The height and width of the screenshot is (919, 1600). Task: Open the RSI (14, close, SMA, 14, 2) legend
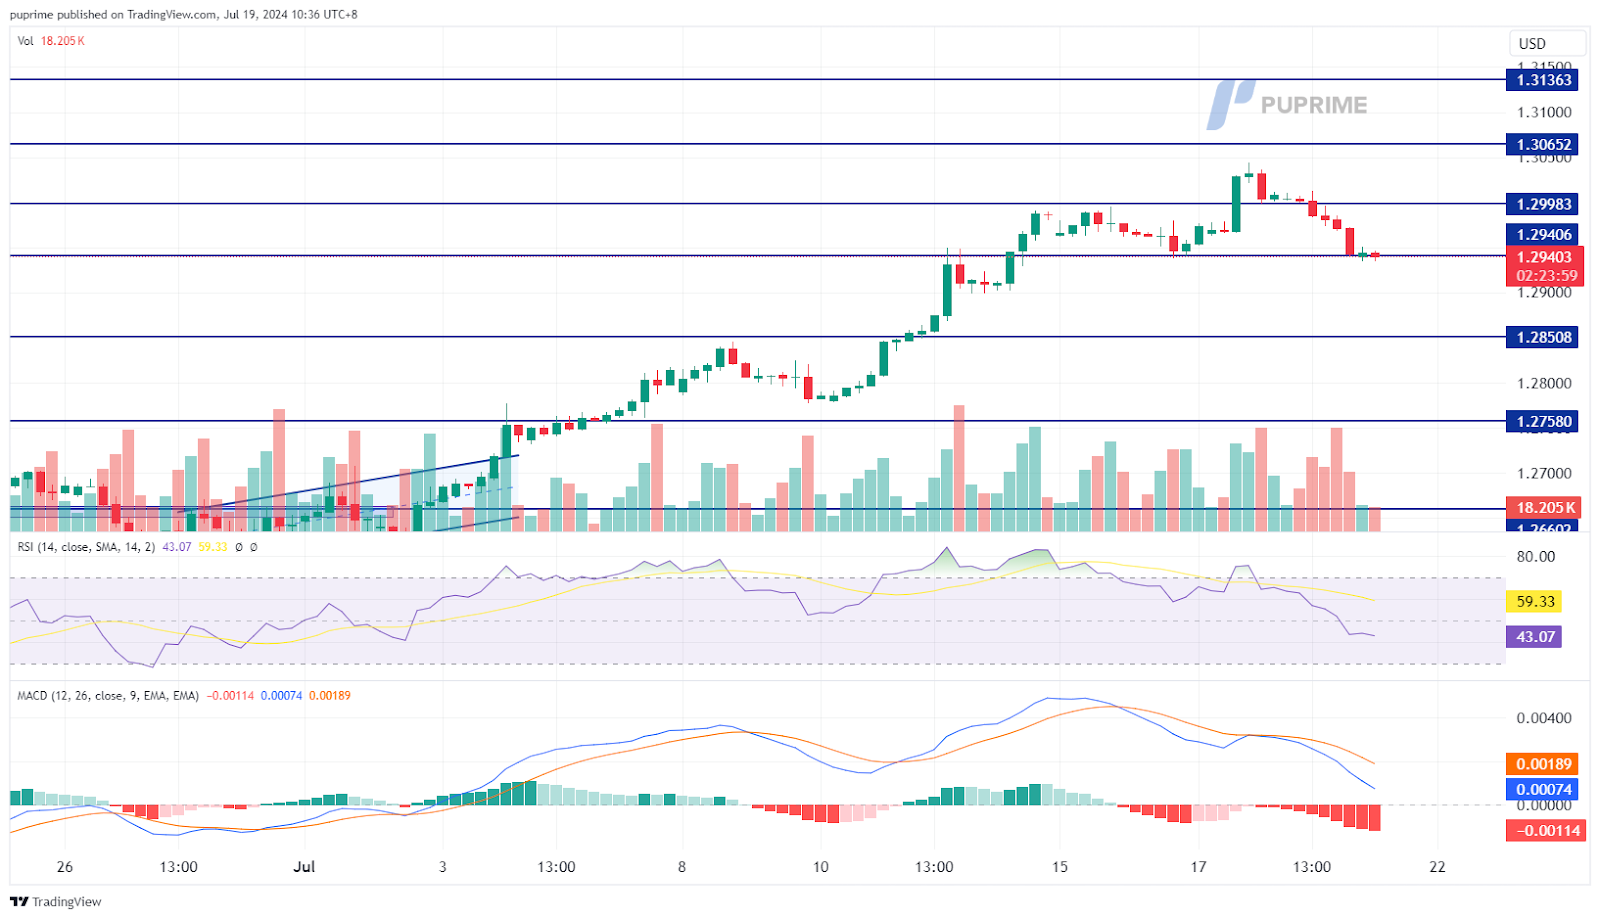coord(86,547)
